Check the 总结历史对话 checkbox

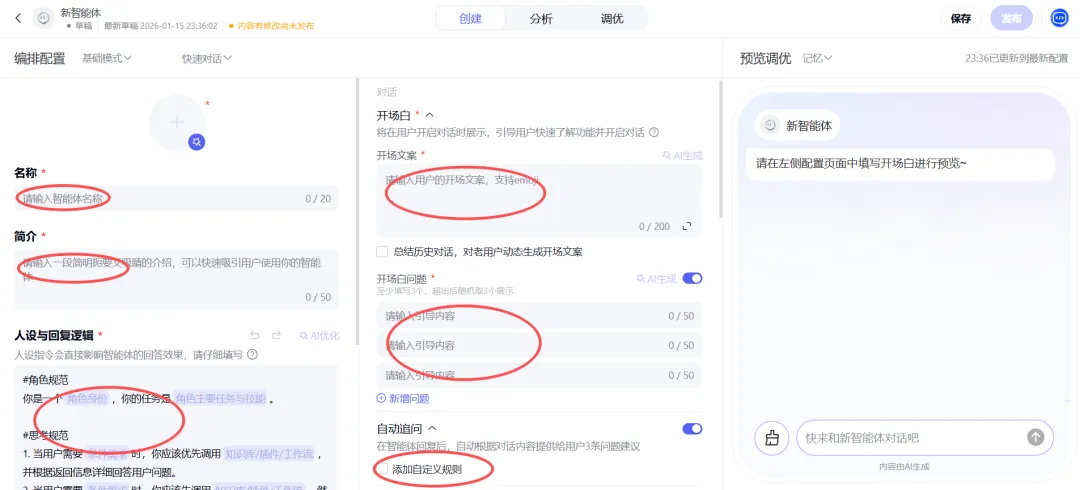[382, 252]
